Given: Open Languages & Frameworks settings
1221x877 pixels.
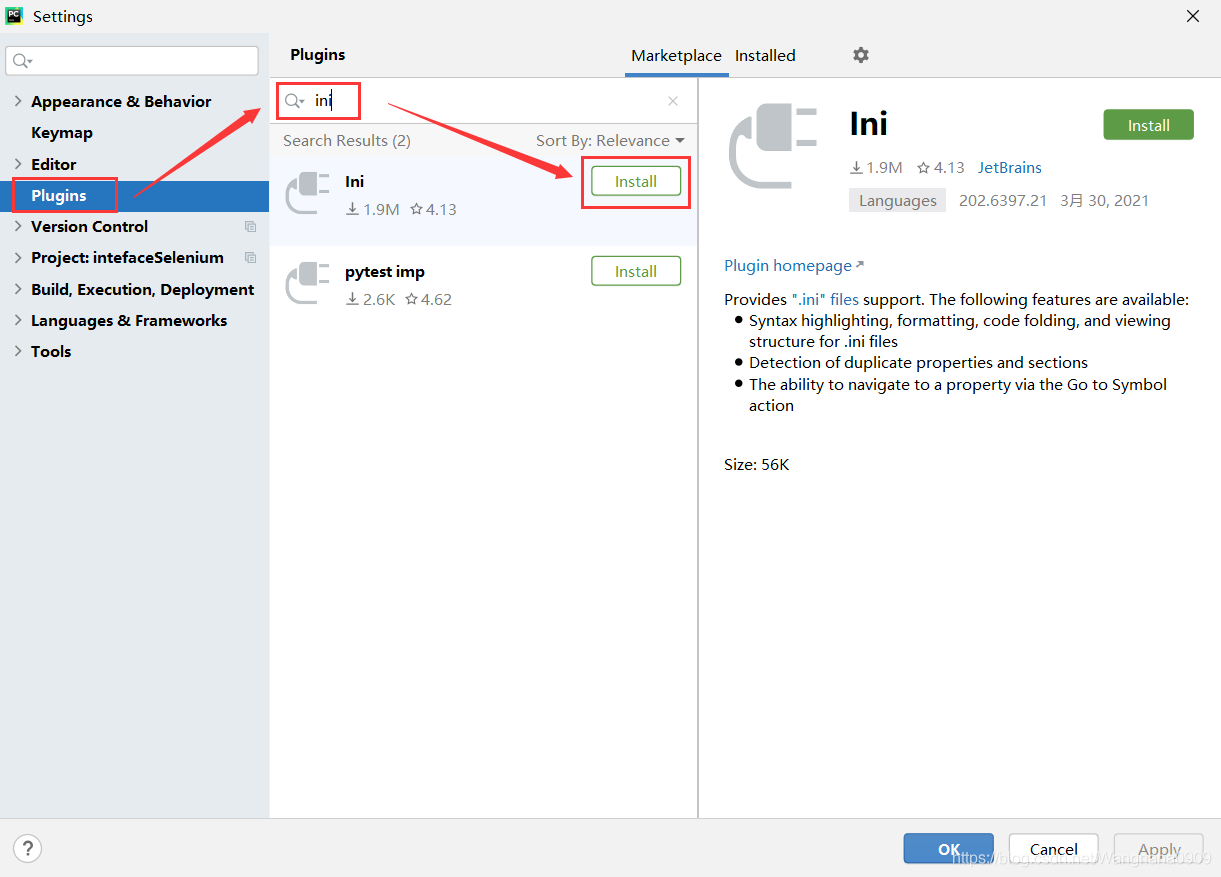Looking at the screenshot, I should 129,321.
